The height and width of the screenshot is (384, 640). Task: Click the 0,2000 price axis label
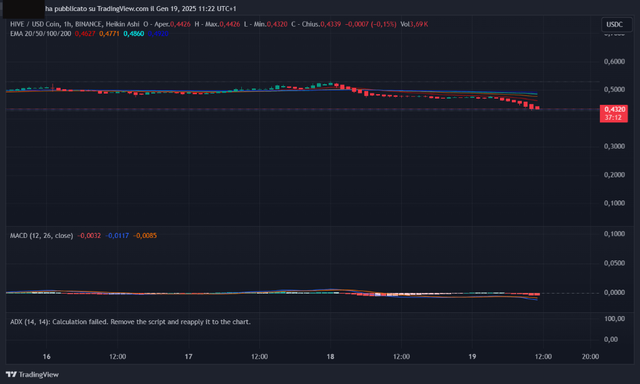[614, 175]
